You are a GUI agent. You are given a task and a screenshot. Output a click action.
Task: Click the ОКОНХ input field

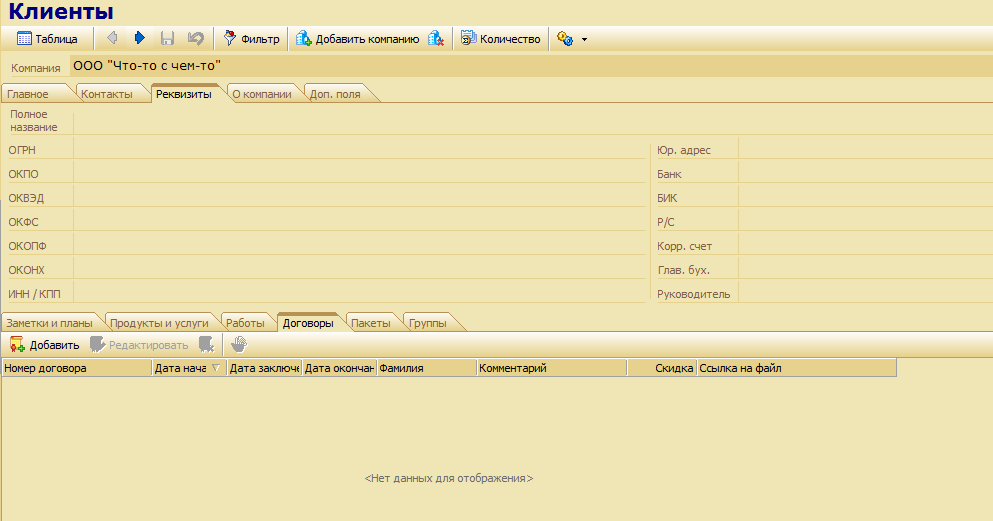click(x=360, y=270)
